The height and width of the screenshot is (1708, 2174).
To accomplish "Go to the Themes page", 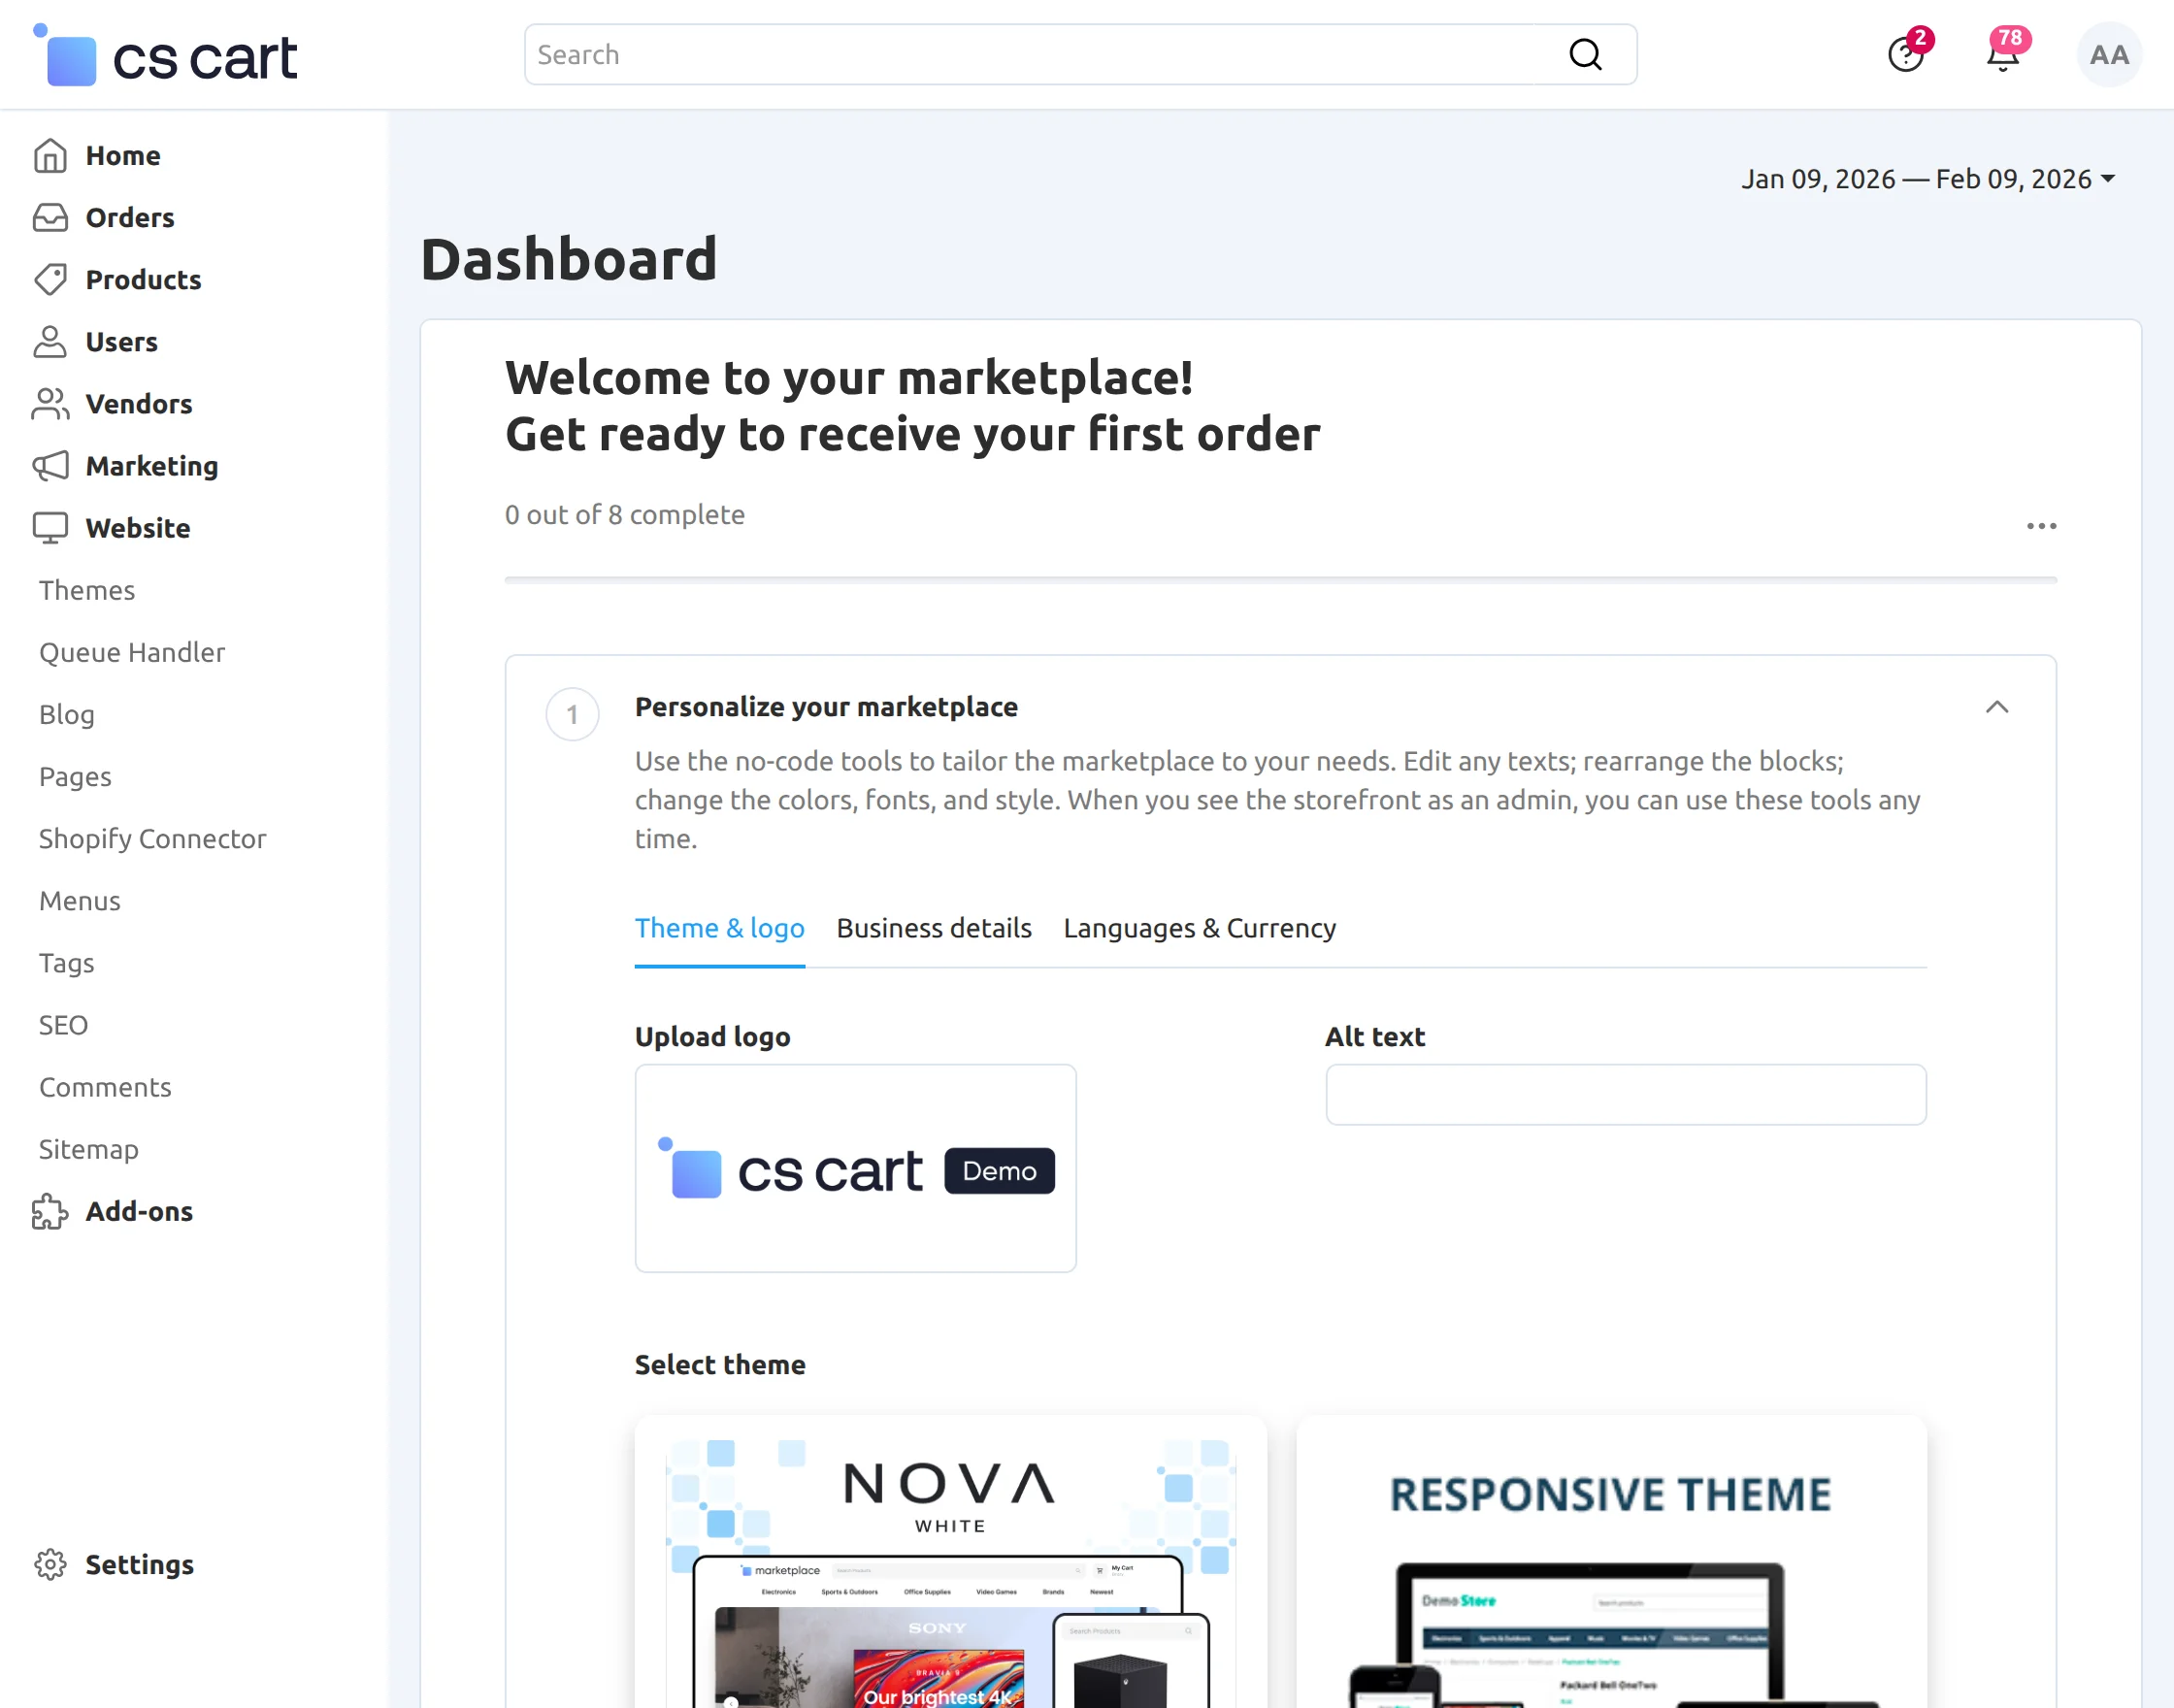I will point(86,590).
